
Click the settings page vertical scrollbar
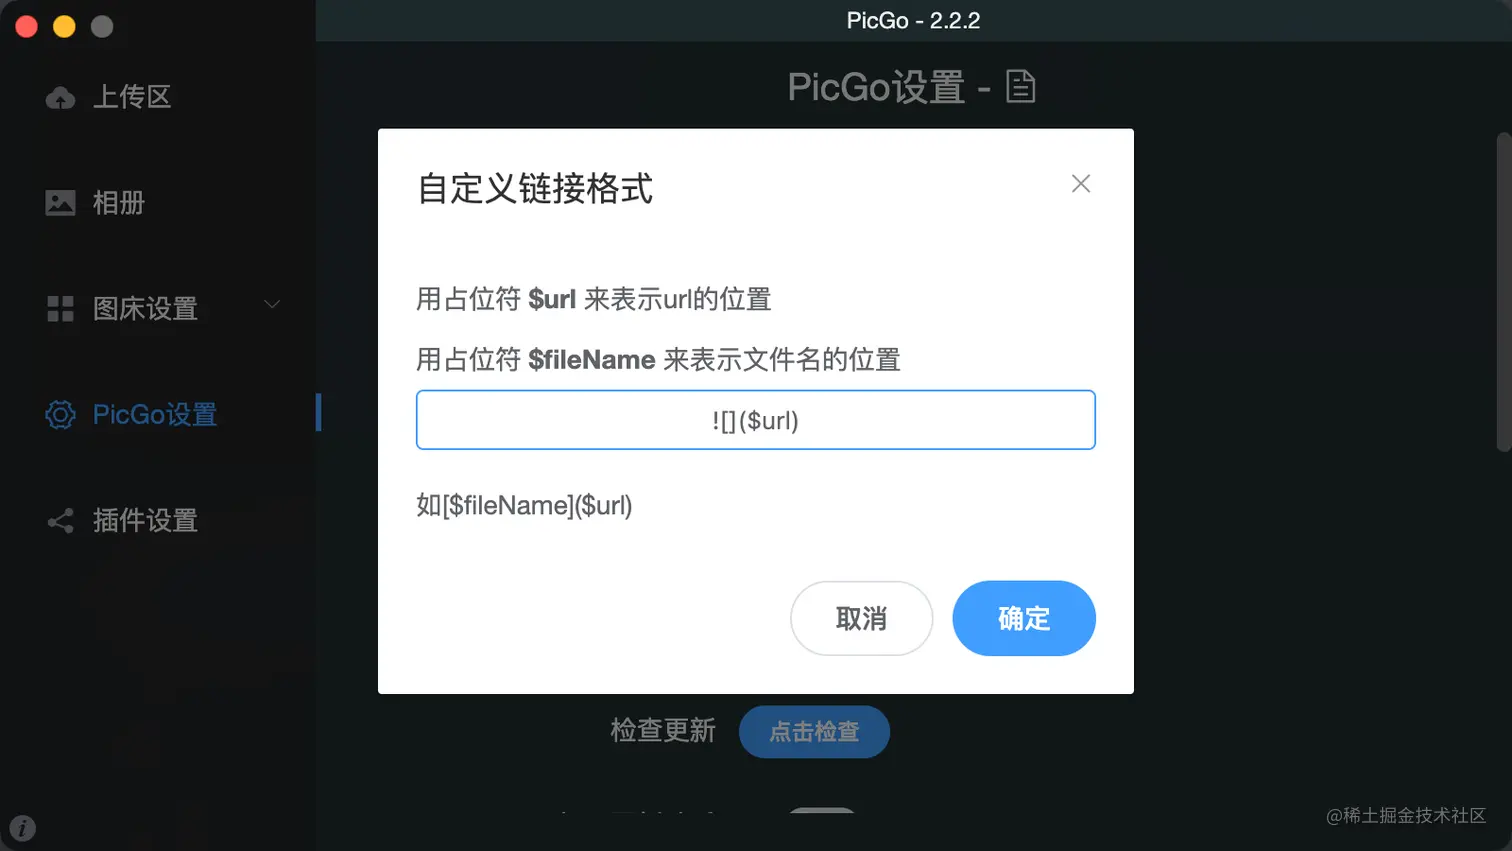(1503, 292)
